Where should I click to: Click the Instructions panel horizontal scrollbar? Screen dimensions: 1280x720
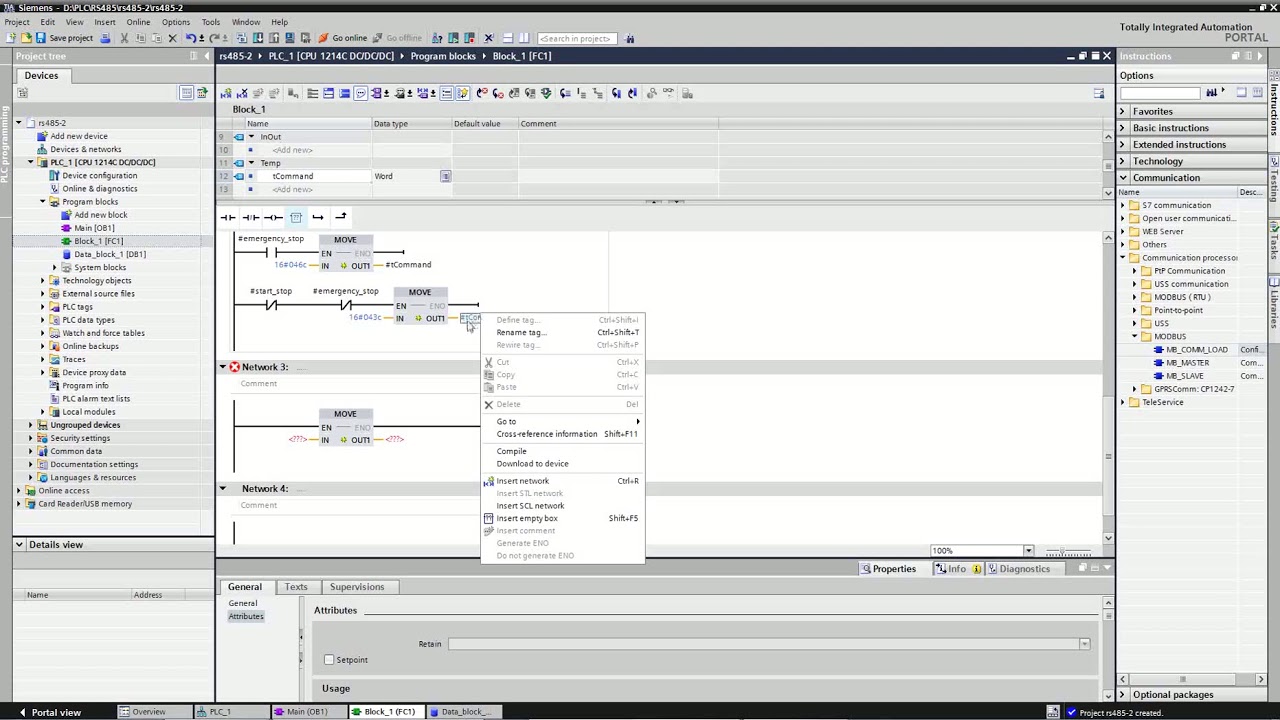tap(1192, 680)
